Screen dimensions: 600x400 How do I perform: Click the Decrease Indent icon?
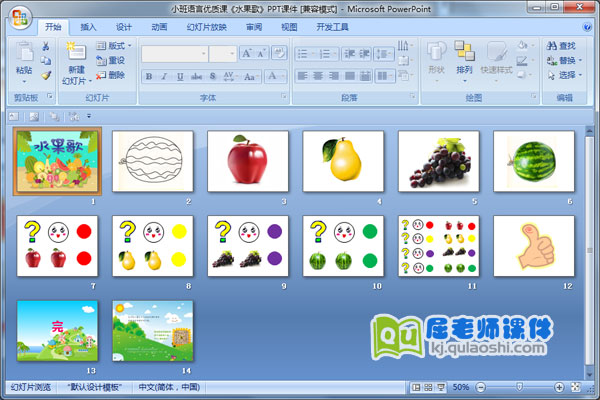pyautogui.click(x=349, y=54)
